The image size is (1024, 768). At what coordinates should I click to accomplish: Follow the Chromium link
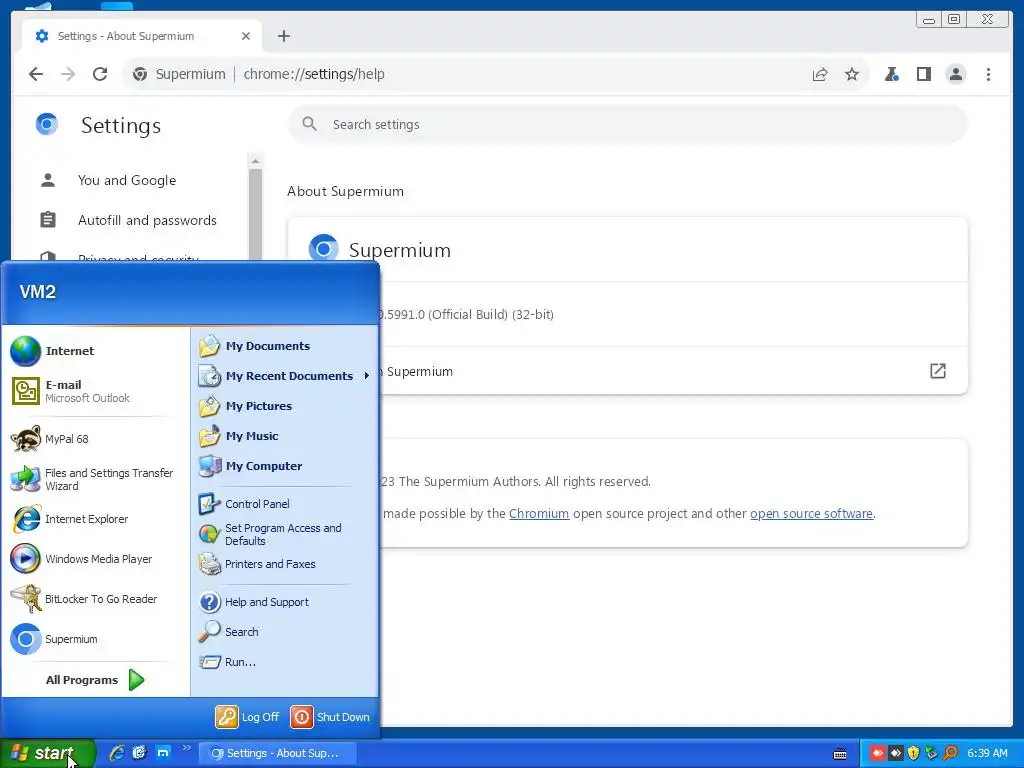coord(539,514)
